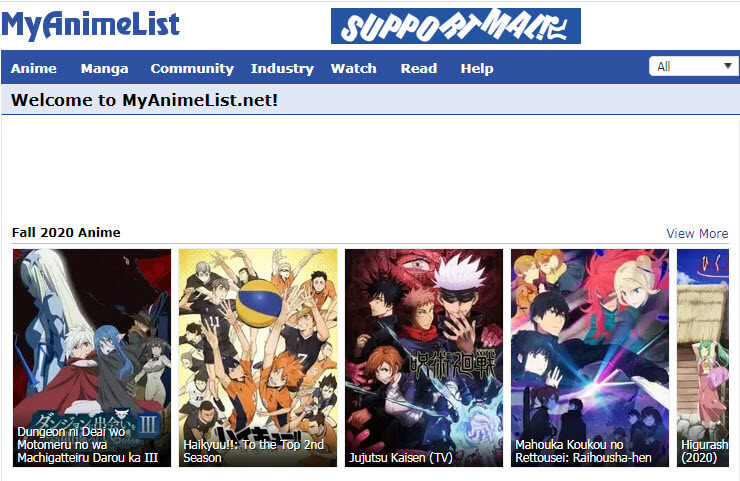Viewport: 740px width, 481px height.
Task: Click the Jujutsu Kaisen (TV) title text
Action: 401,457
